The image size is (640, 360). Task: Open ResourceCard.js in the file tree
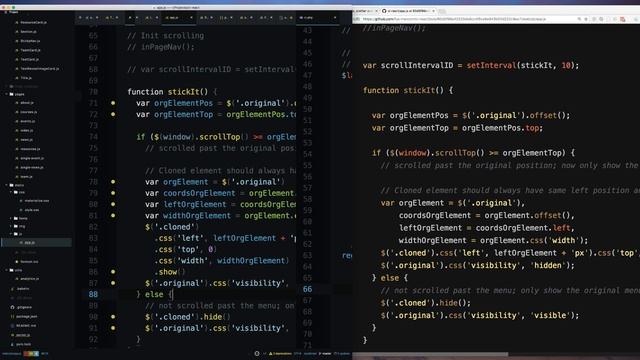click(x=33, y=22)
